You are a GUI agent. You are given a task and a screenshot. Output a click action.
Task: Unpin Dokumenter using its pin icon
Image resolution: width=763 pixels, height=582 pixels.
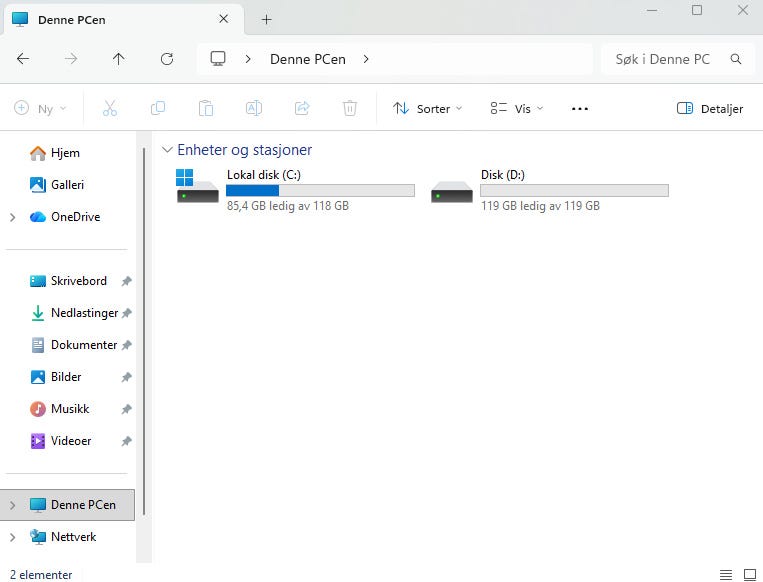pos(127,345)
